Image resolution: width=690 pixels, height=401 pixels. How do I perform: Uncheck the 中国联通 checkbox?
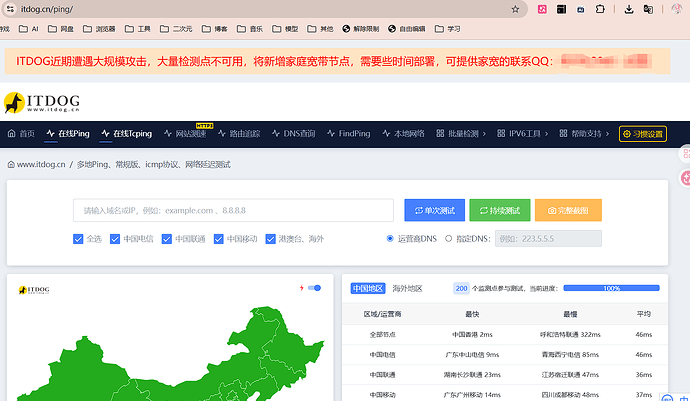(x=167, y=239)
